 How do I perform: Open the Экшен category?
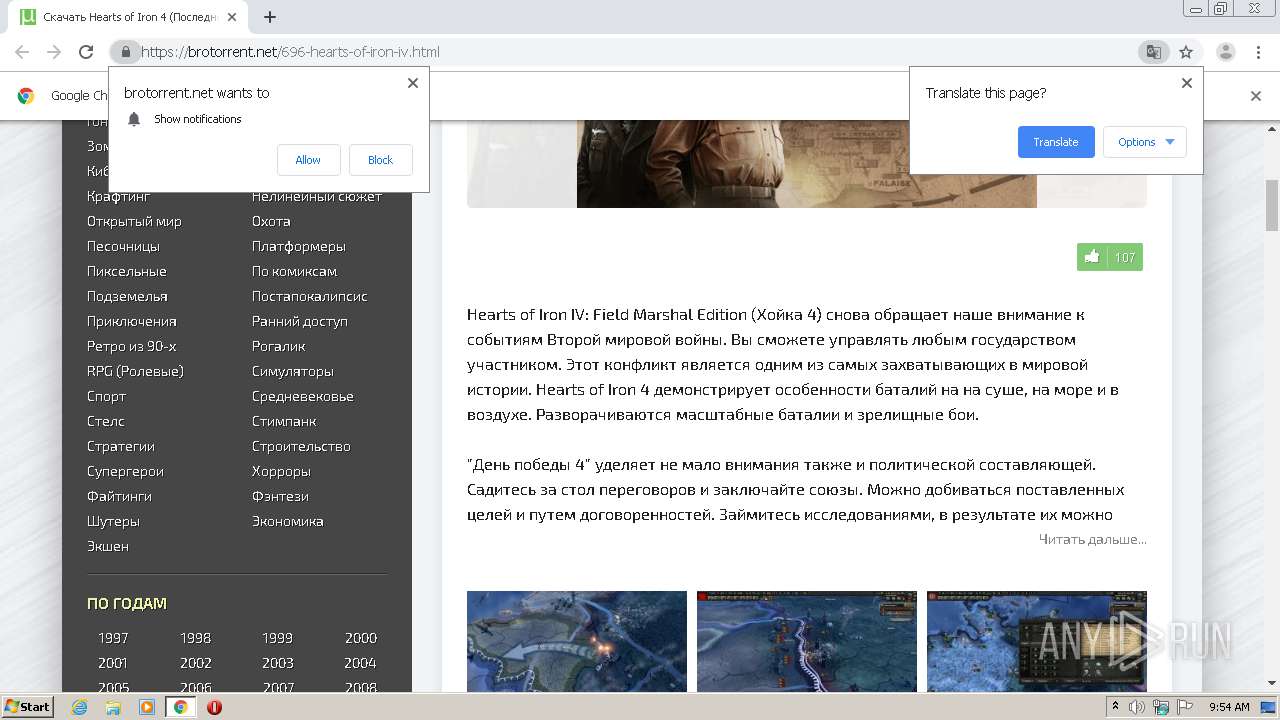[108, 546]
